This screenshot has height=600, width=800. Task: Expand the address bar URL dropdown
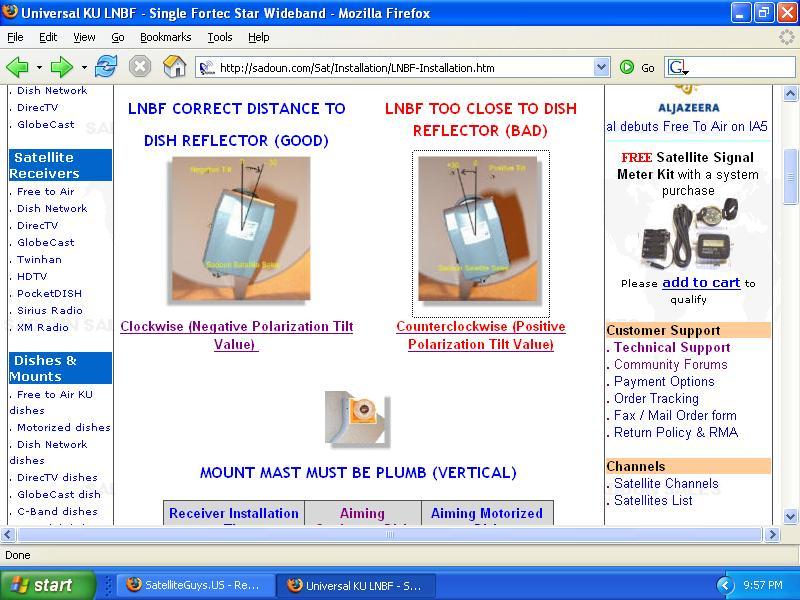602,67
